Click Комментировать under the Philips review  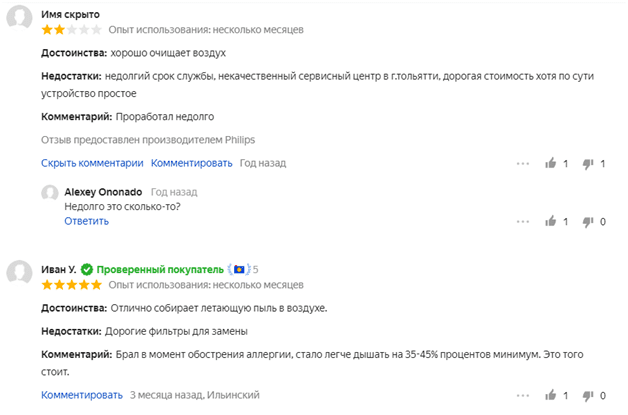(191, 163)
